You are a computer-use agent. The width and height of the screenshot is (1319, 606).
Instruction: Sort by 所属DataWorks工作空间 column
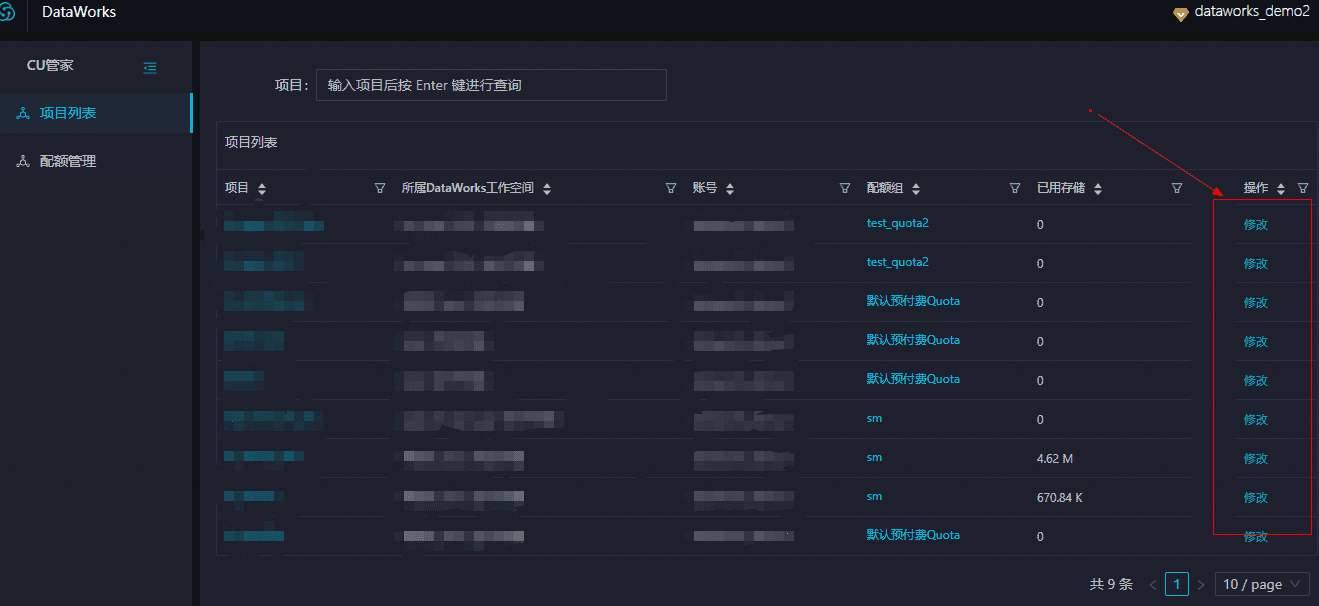pos(547,189)
